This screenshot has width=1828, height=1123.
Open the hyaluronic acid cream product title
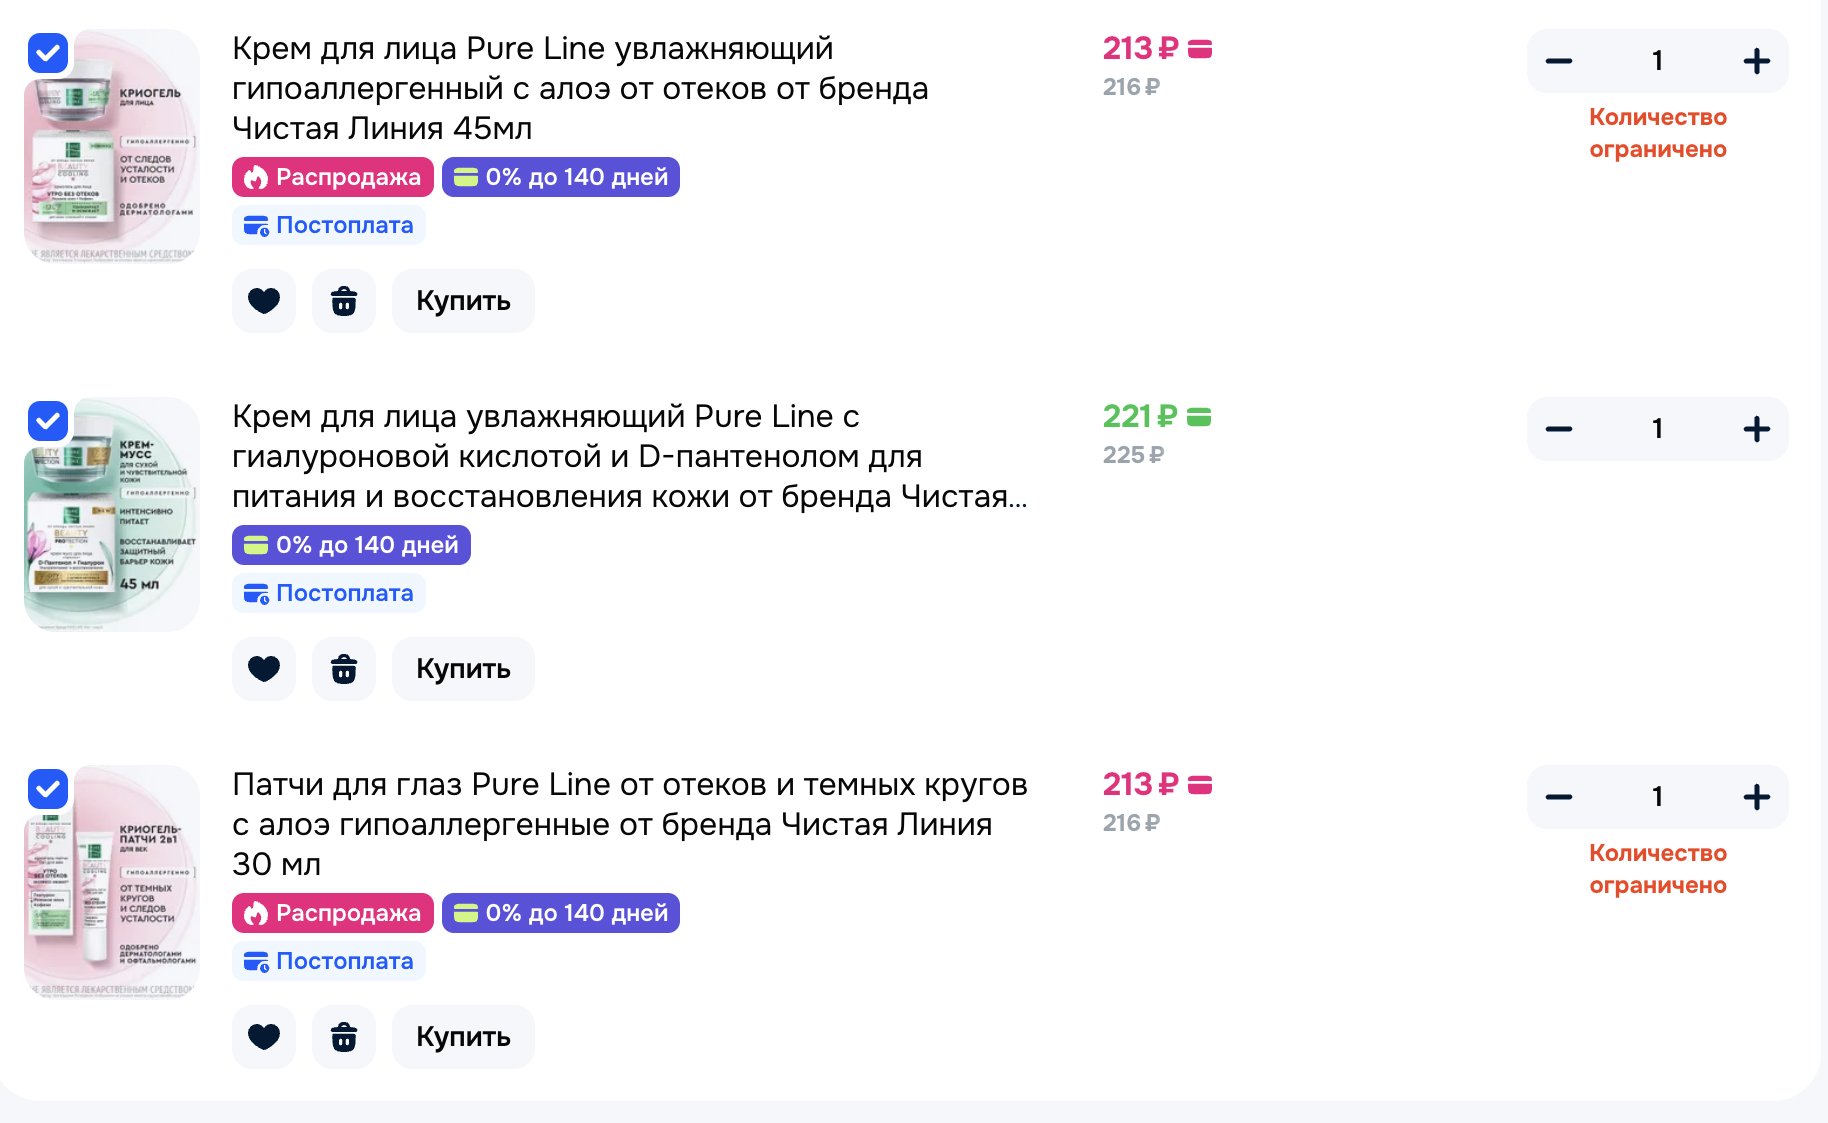click(x=629, y=456)
